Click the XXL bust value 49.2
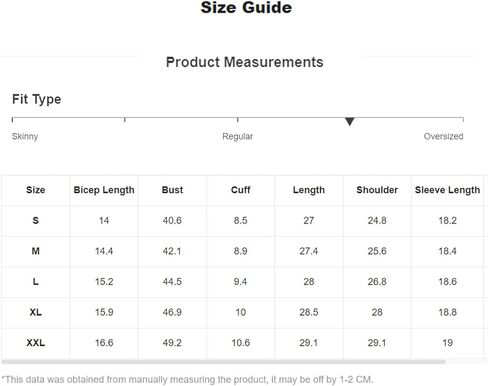This screenshot has height=386, width=488. tap(172, 343)
